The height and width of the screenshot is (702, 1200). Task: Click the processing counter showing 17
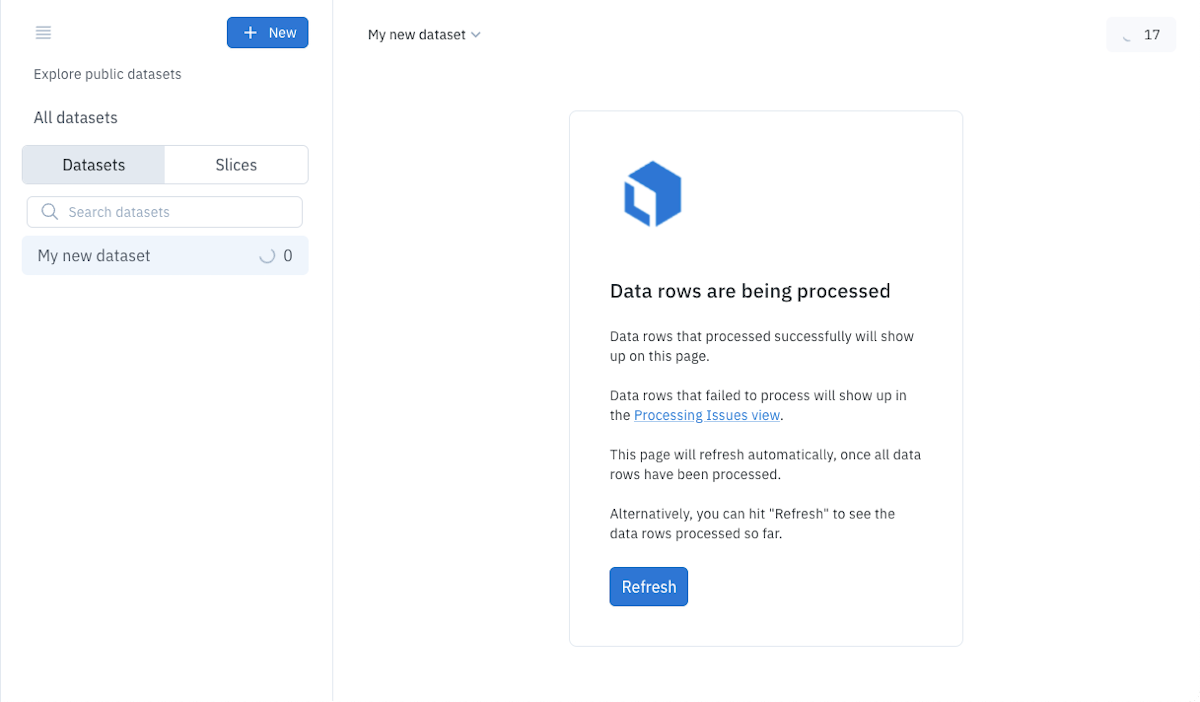point(1141,35)
